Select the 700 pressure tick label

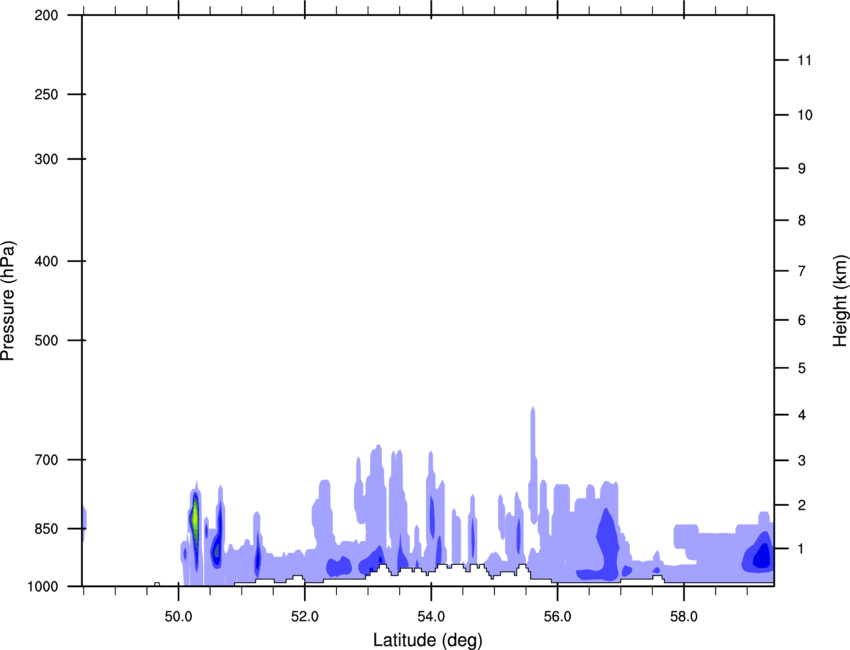[46, 460]
